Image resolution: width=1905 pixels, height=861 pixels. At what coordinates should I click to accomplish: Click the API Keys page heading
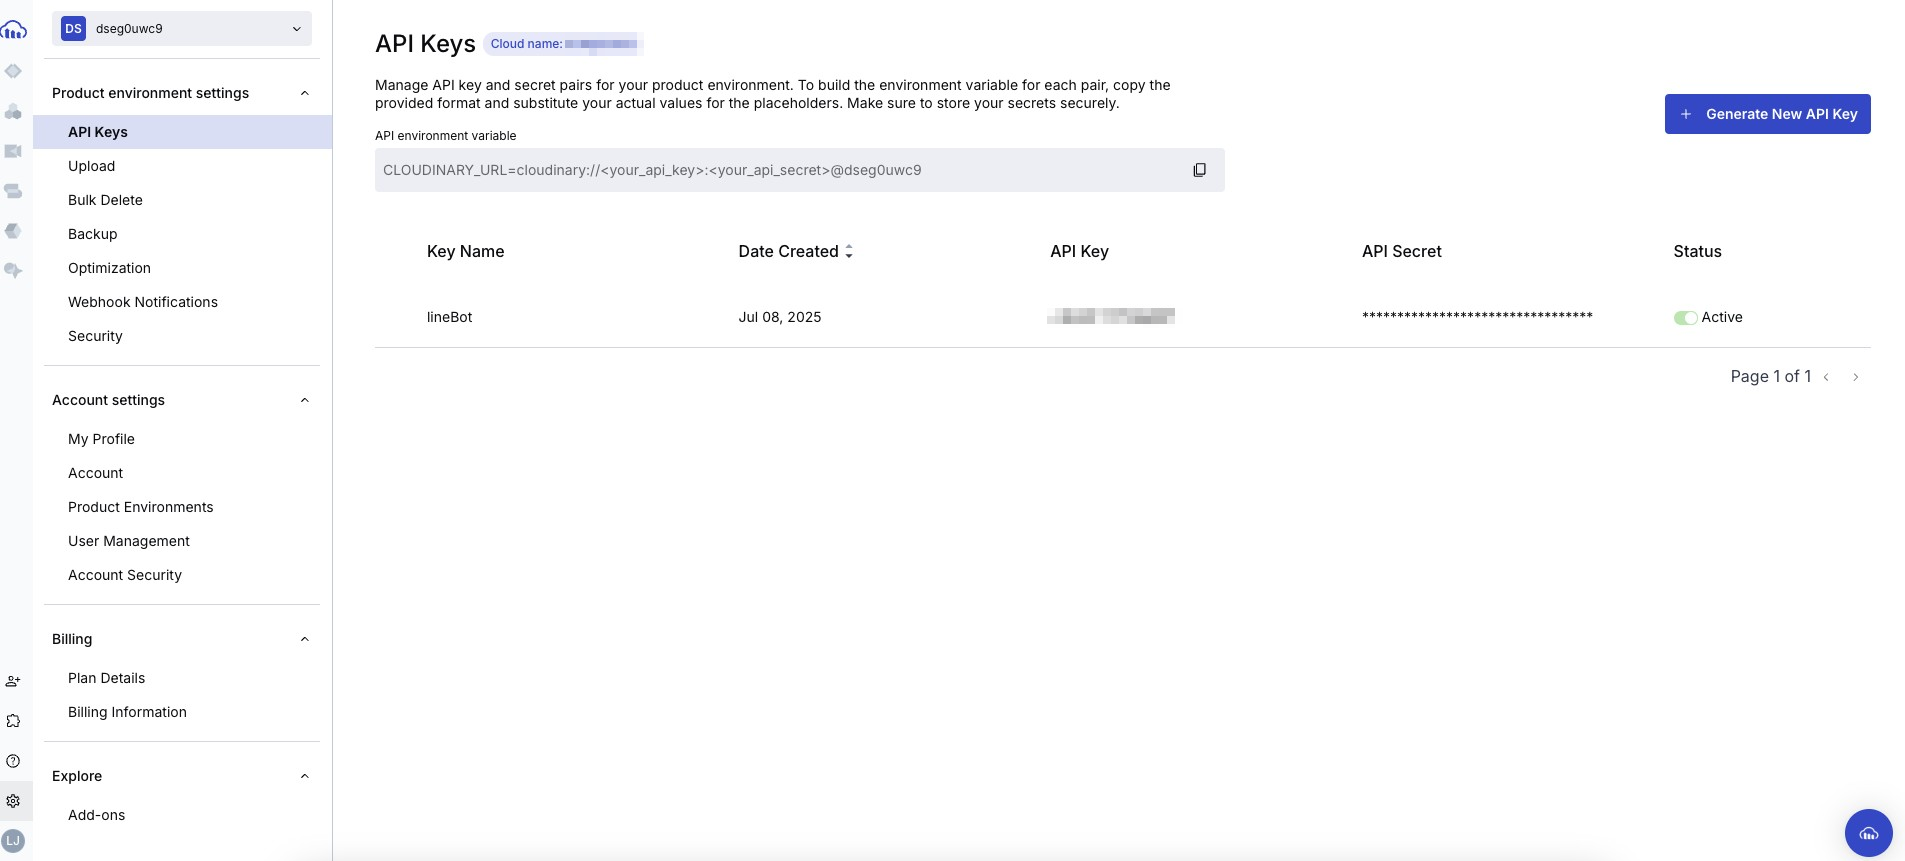point(425,44)
